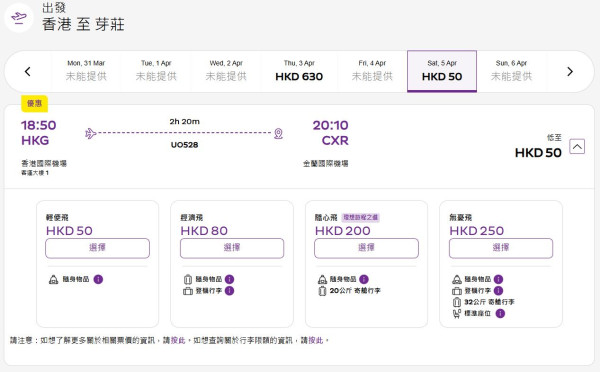Select the Tue, 1 Apr date tab
600x372 pixels.
(156, 71)
